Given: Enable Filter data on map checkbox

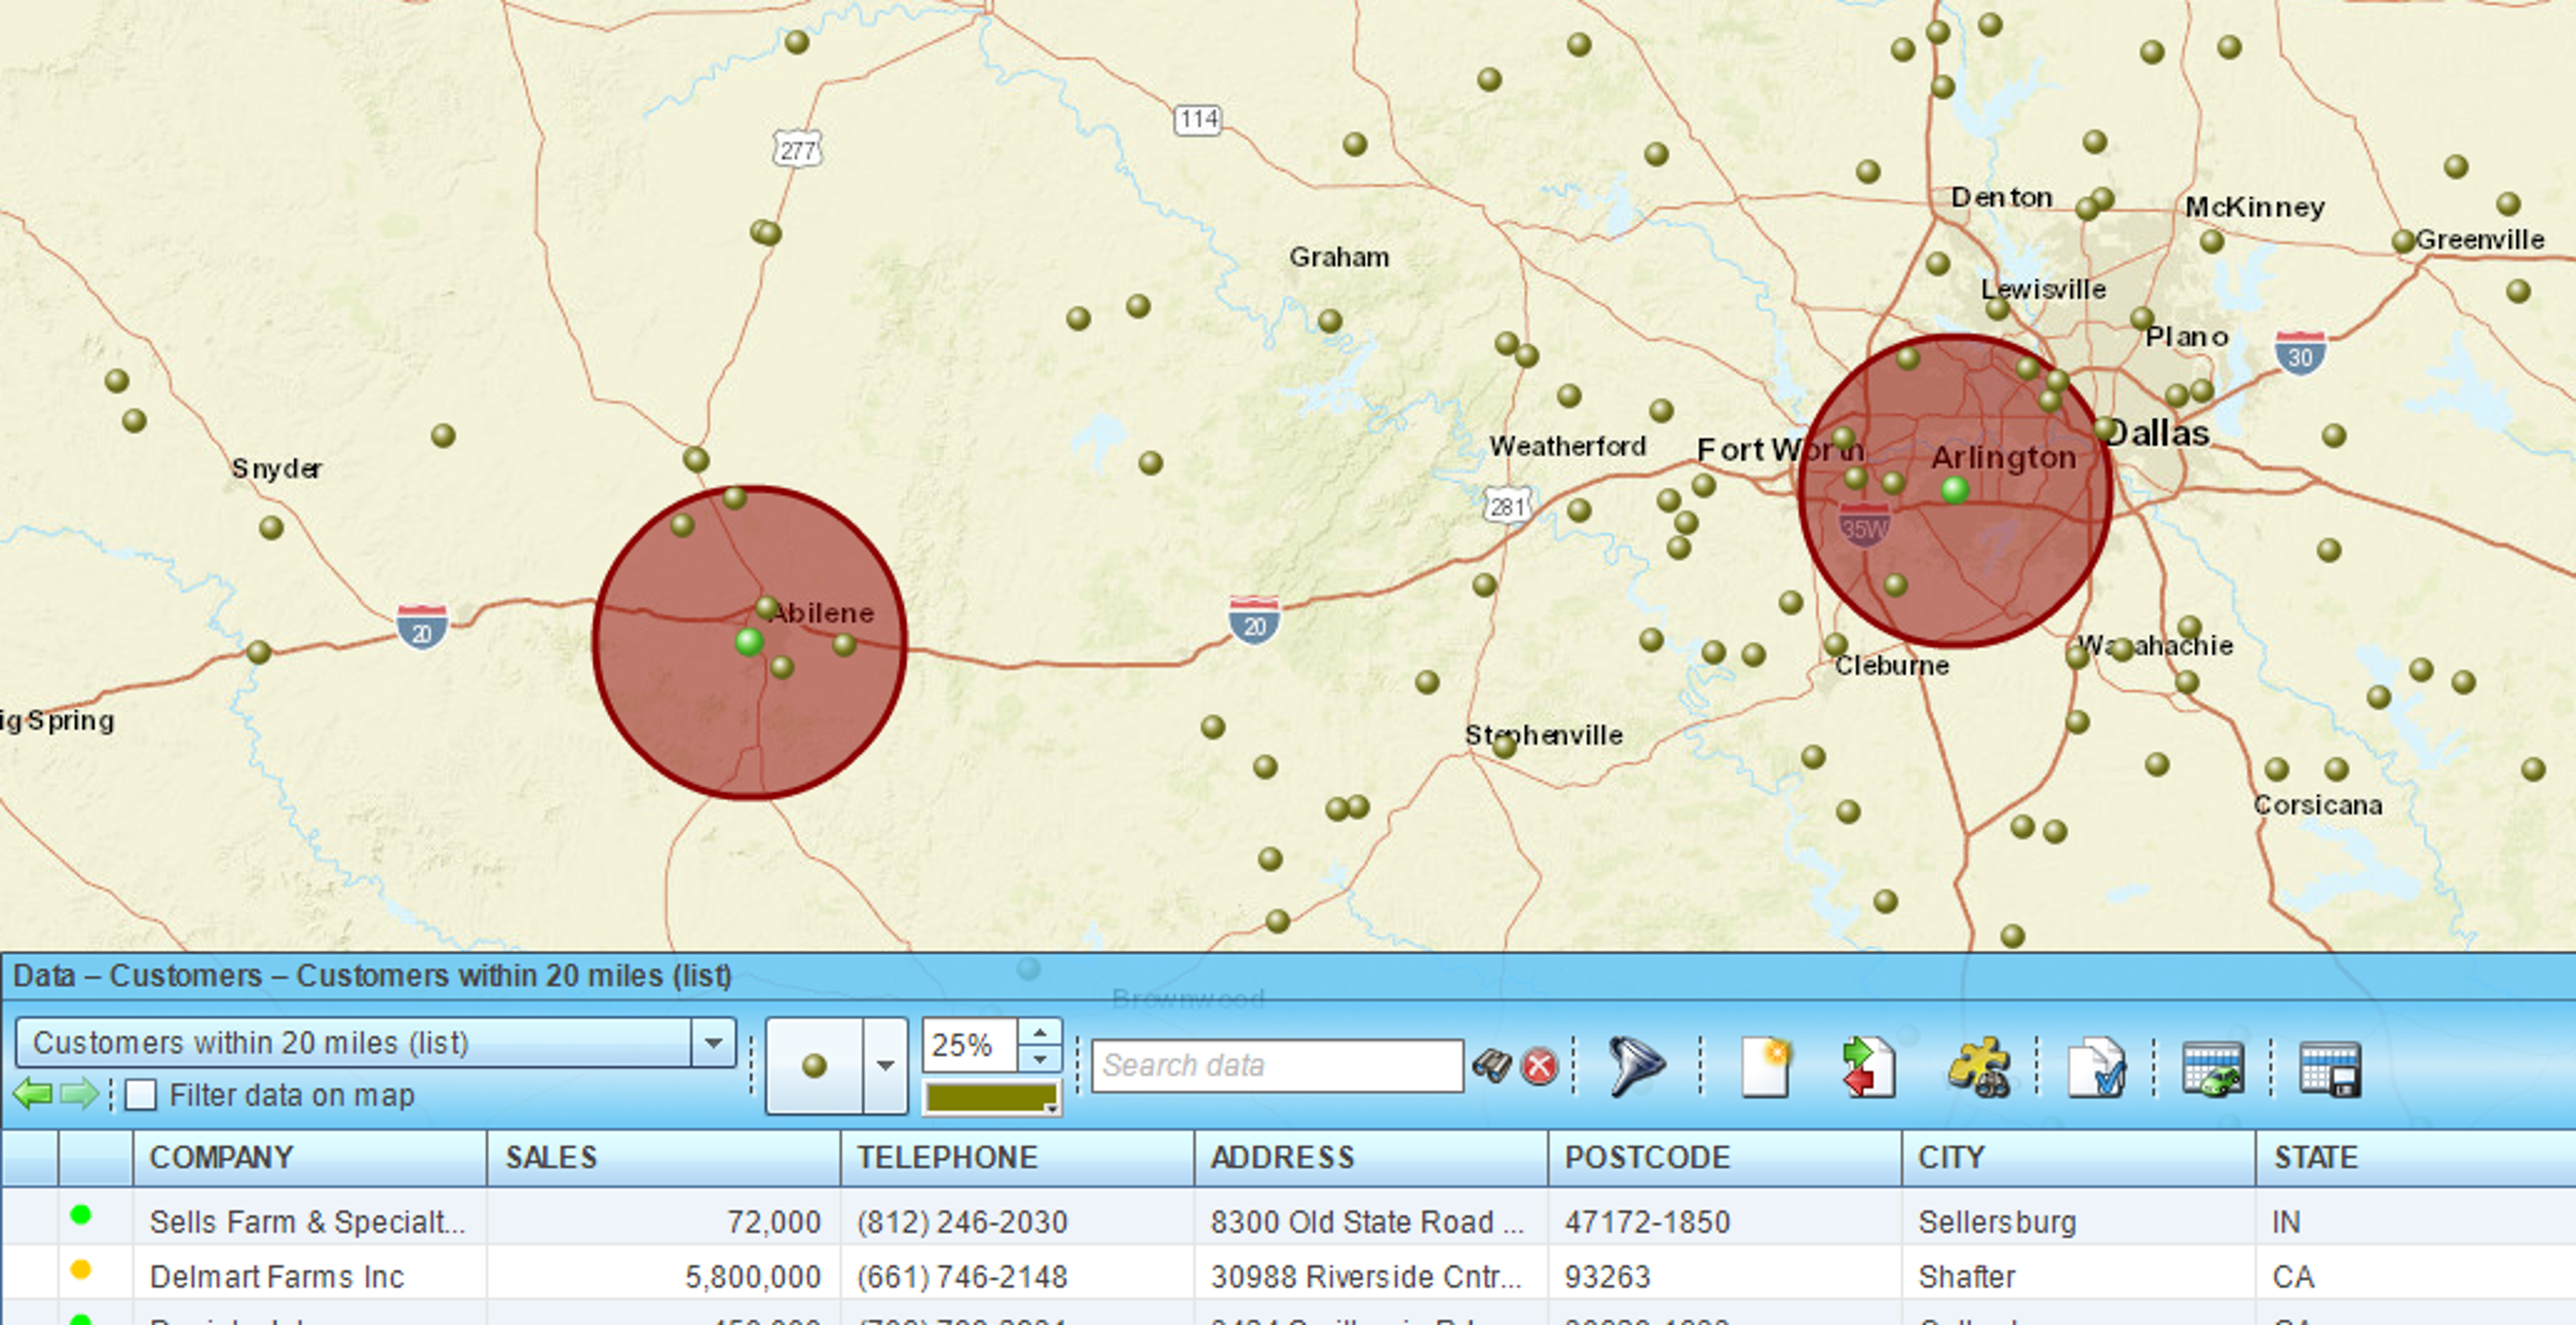Looking at the screenshot, I should (141, 1095).
